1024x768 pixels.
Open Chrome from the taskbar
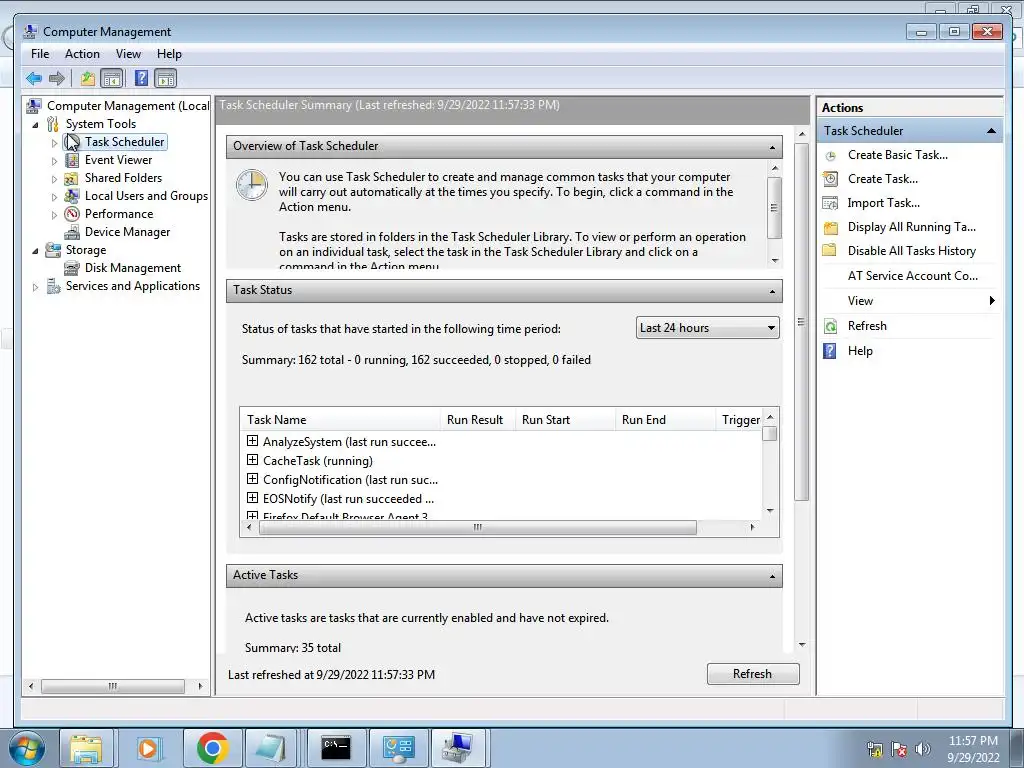[212, 748]
